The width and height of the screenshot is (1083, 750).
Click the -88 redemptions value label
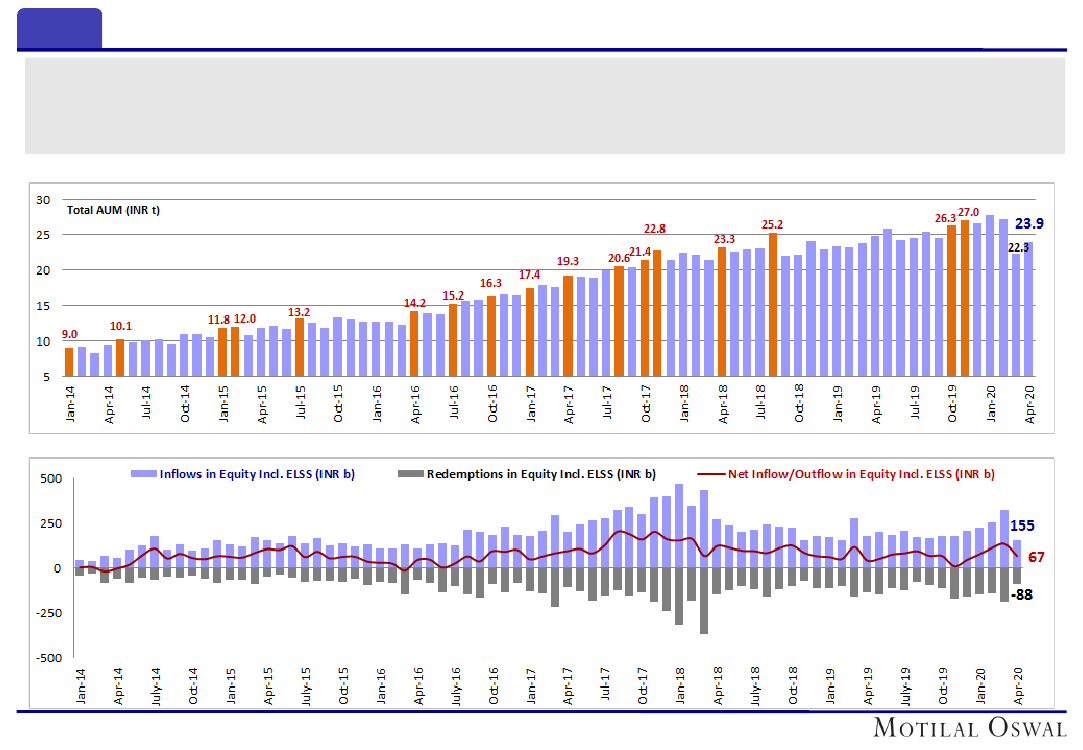tap(1021, 595)
